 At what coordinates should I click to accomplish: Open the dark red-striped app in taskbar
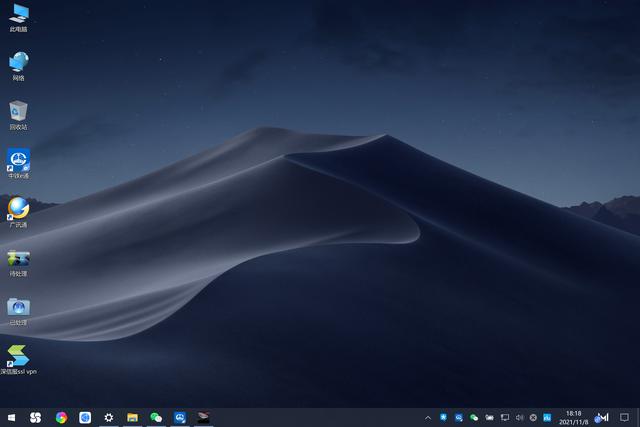(x=203, y=417)
